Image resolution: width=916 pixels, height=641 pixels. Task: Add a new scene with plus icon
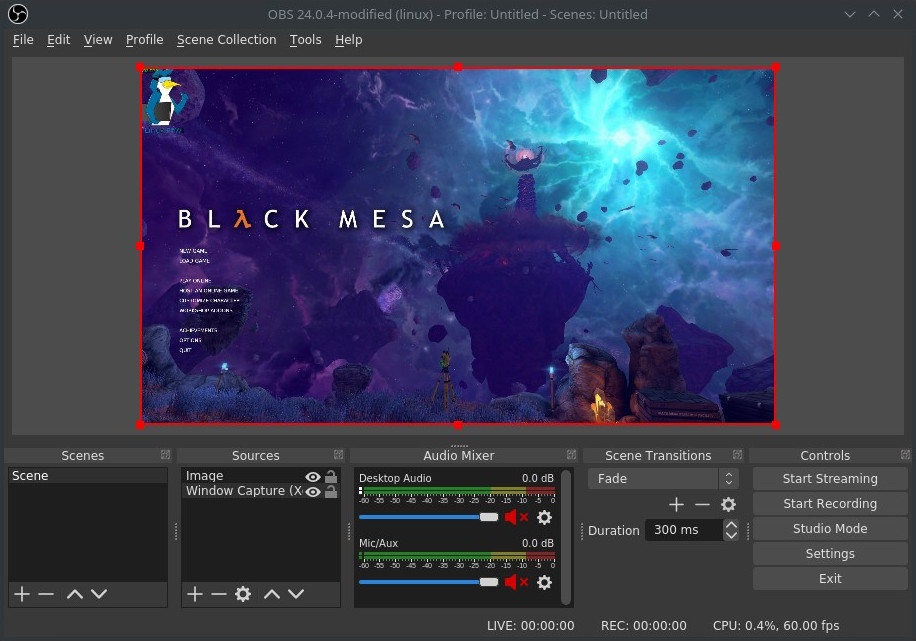pos(22,594)
